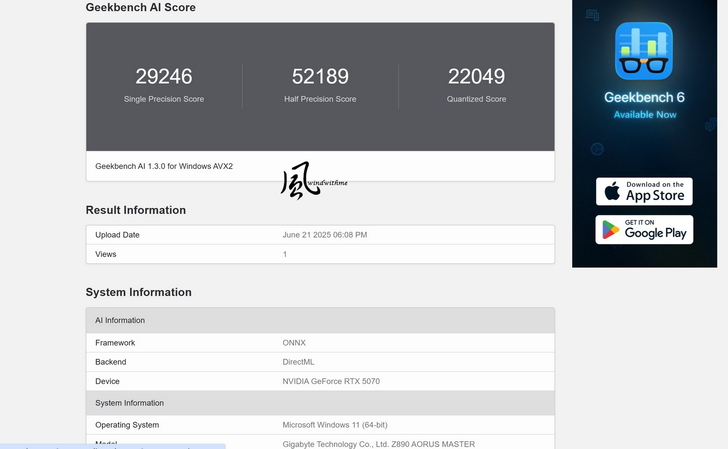Click the Geekbench 6 title in the ad
Viewport: 728px width, 449px height.
(644, 98)
